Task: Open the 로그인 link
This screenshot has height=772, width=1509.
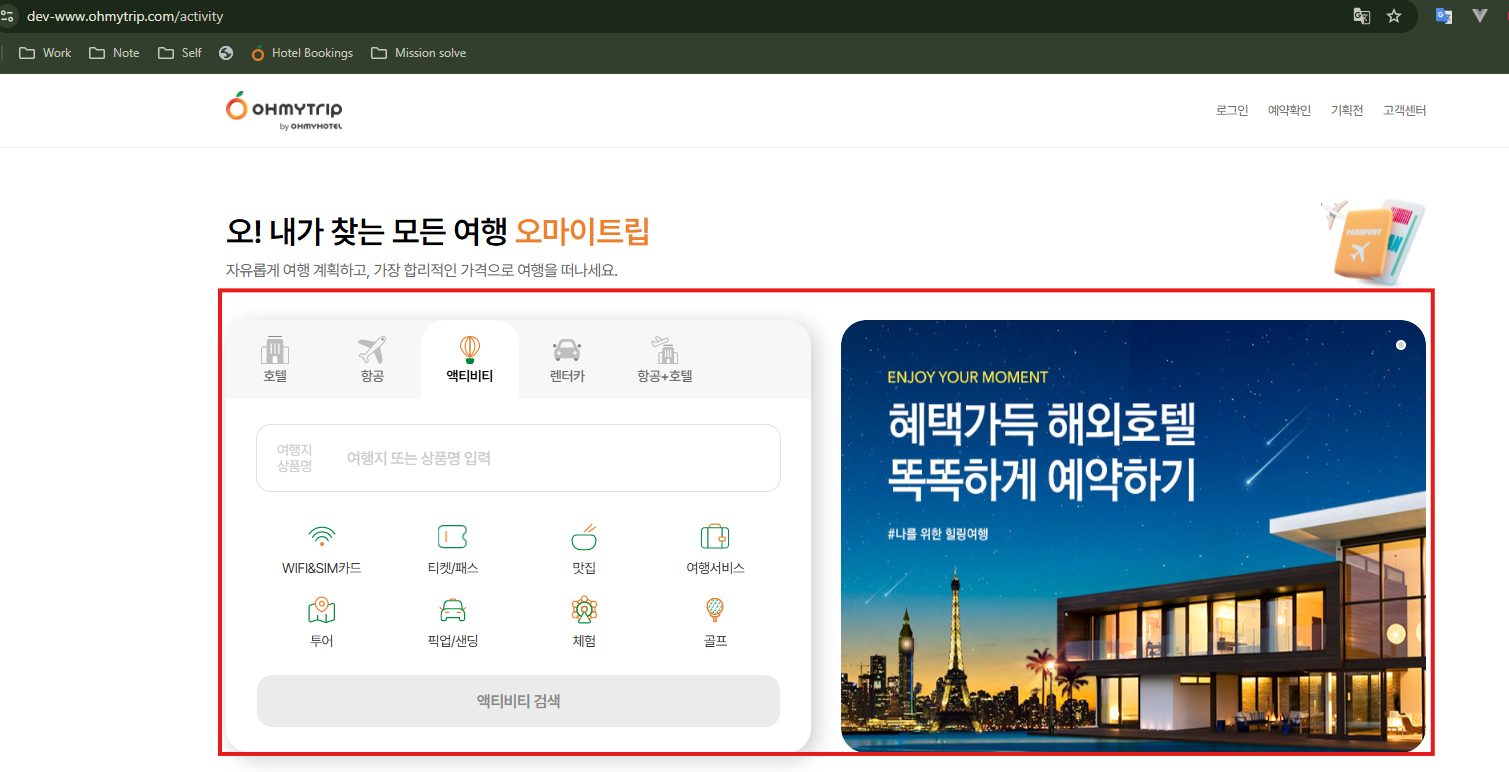Action: (x=1231, y=111)
